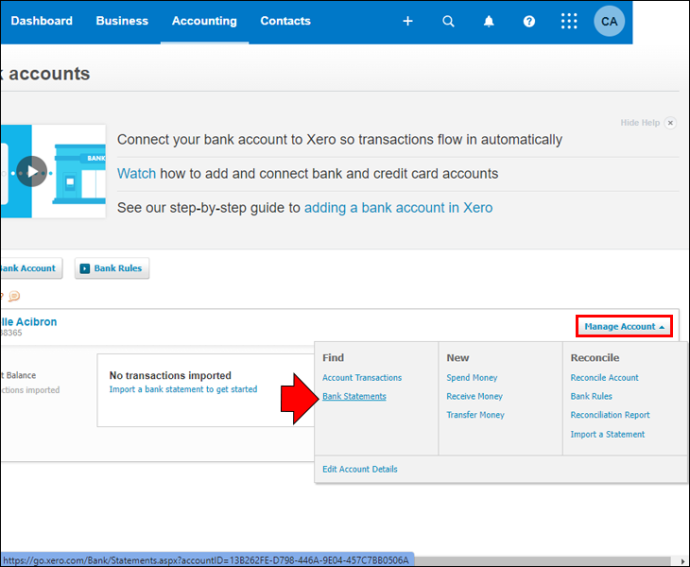Click the Bank Rules button
This screenshot has height=567, width=690.
click(112, 268)
